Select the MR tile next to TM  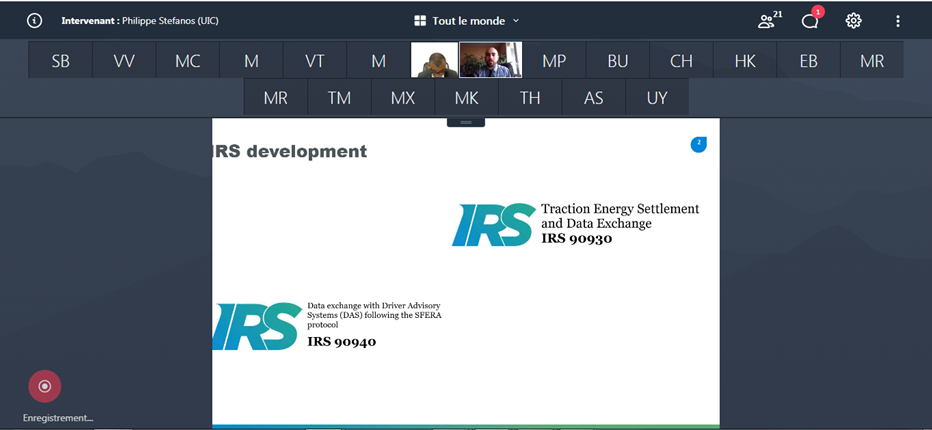point(275,97)
